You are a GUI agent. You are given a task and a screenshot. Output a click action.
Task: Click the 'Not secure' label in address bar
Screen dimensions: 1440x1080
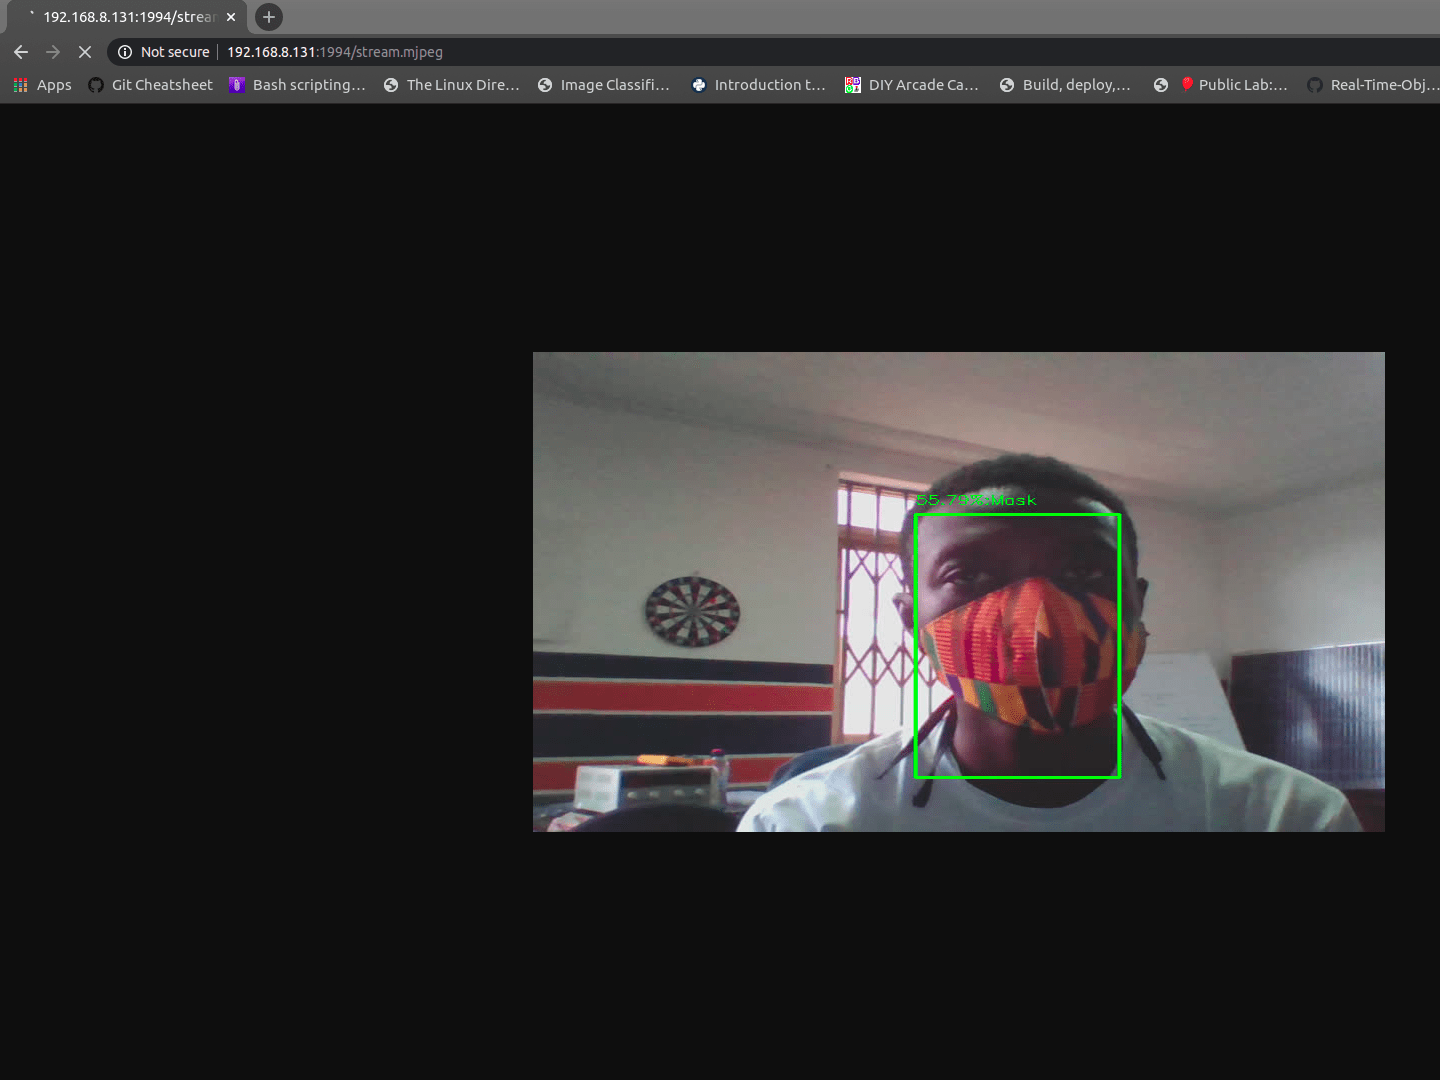point(175,52)
